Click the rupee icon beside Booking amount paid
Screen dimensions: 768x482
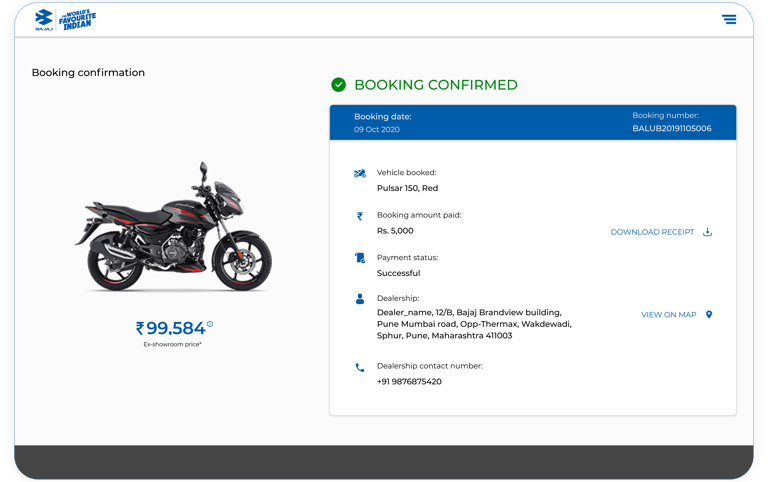(360, 216)
